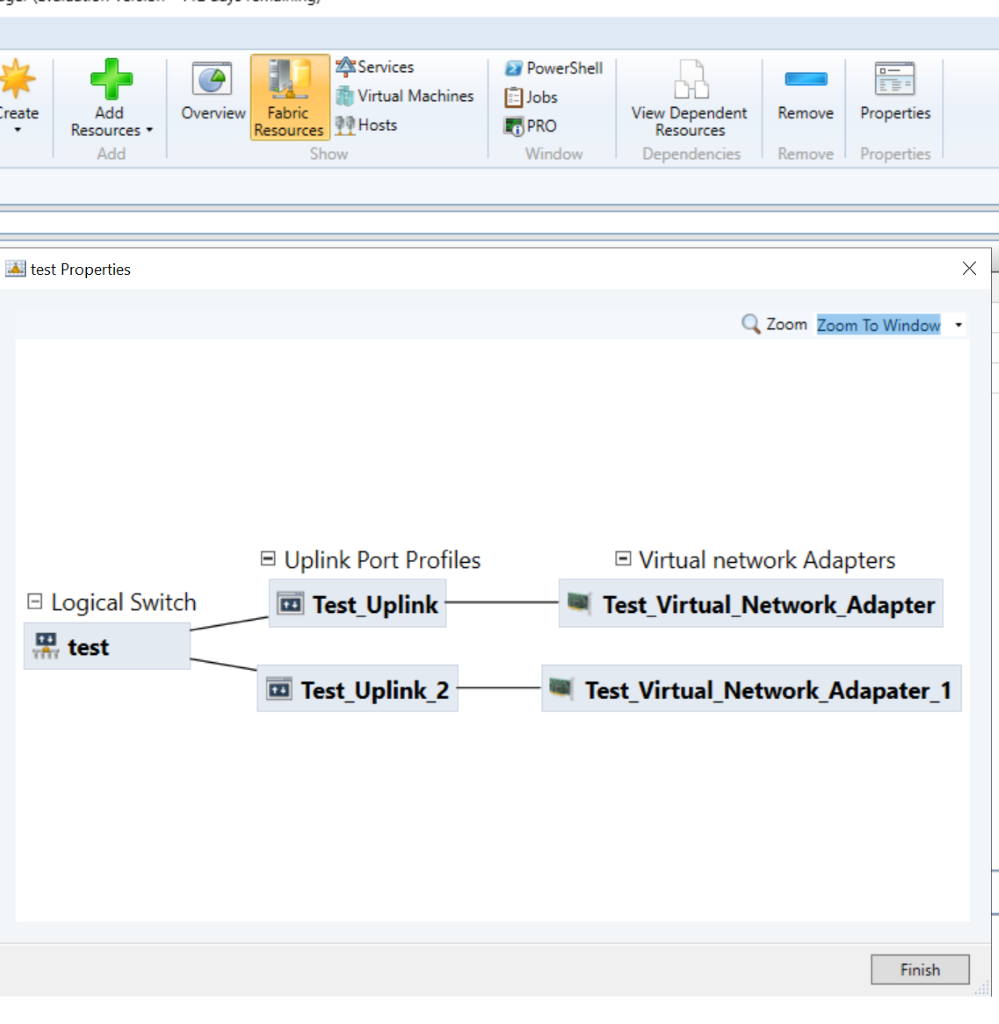
Task: Show Services from the ribbon
Action: [375, 67]
